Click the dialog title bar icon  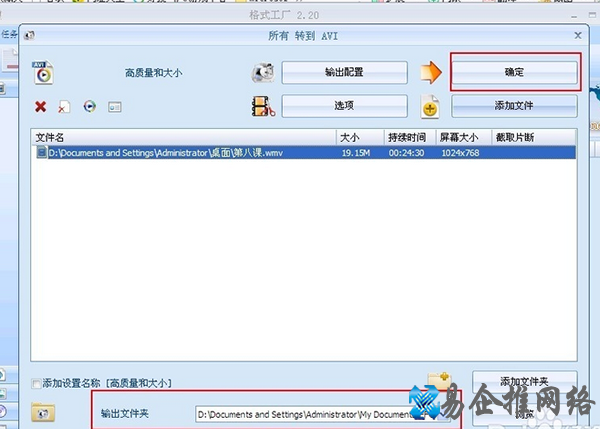[29, 36]
